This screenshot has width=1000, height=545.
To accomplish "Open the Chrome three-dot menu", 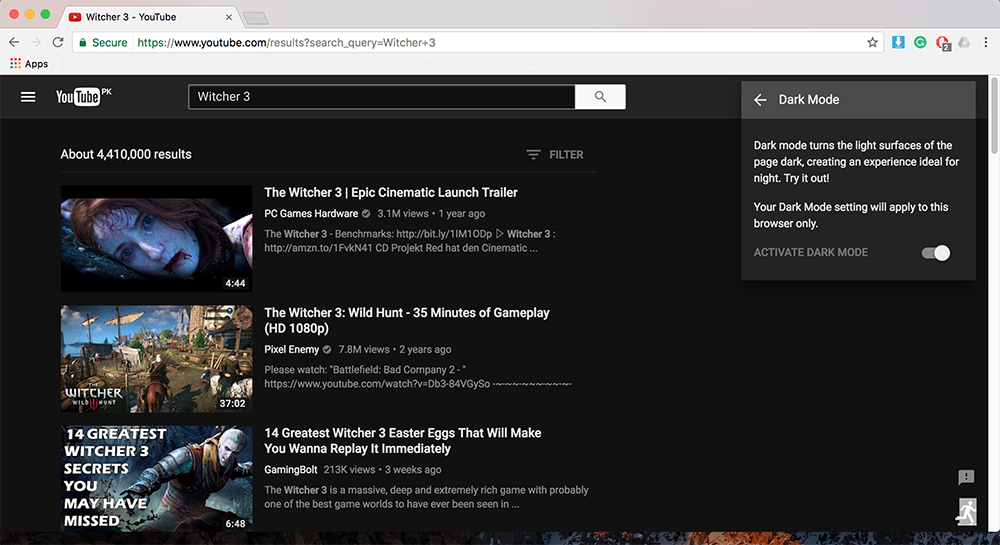I will click(986, 43).
